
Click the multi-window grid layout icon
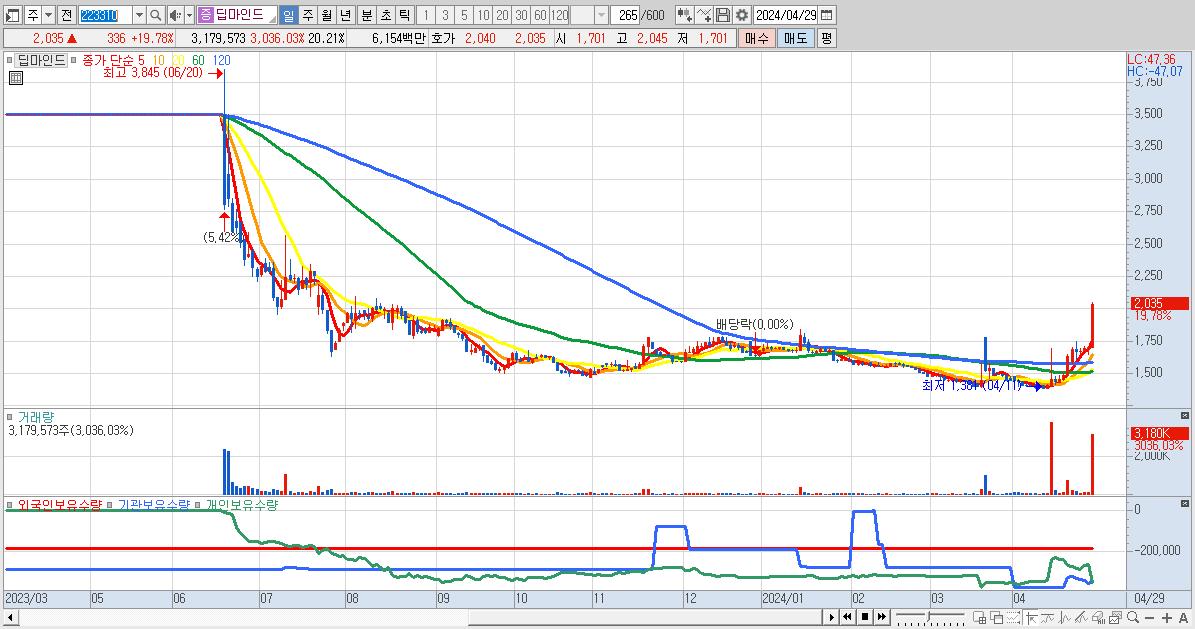coord(980,618)
